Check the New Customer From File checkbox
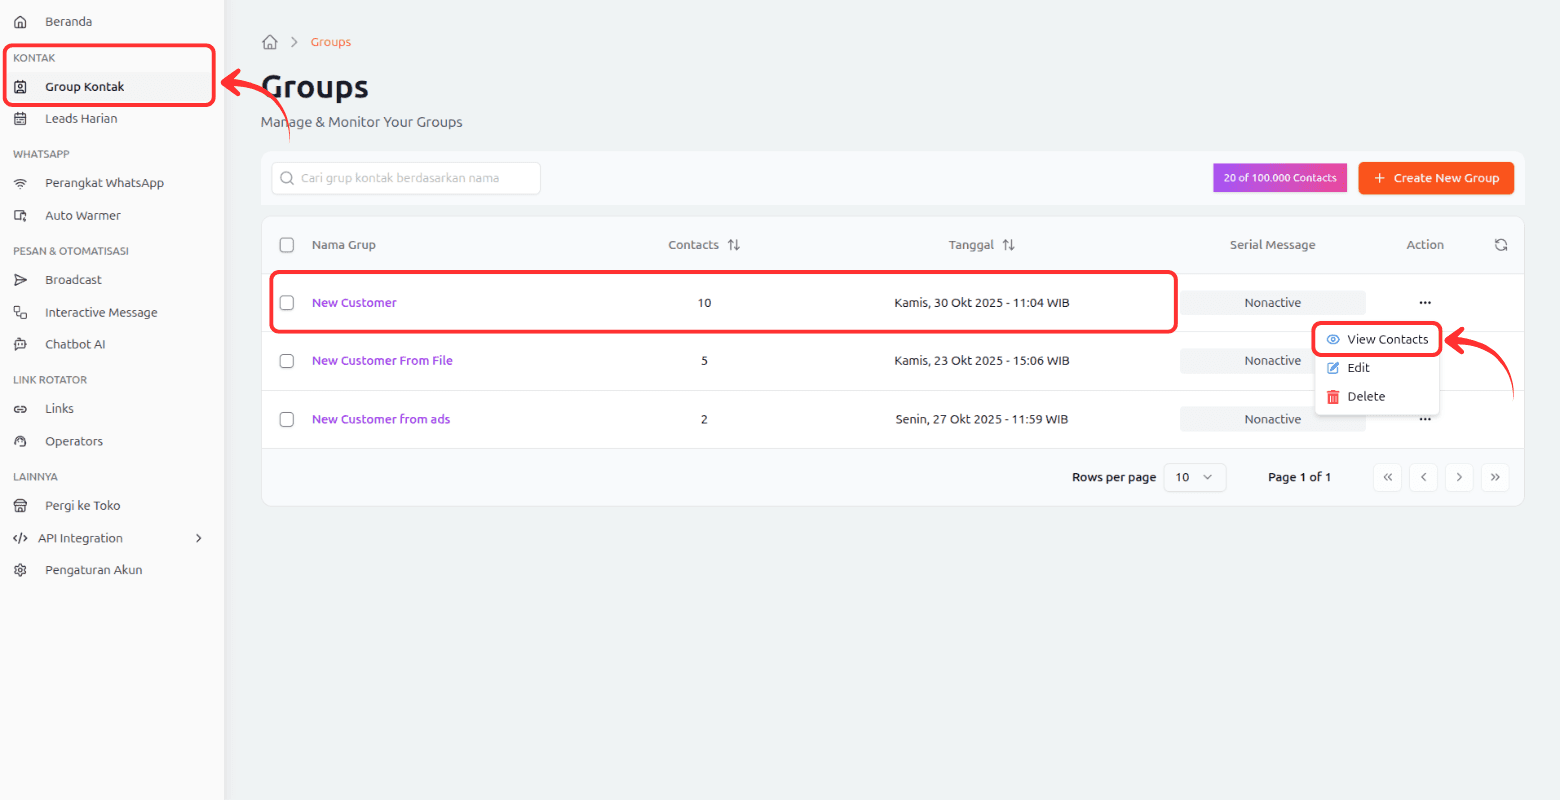 click(287, 361)
